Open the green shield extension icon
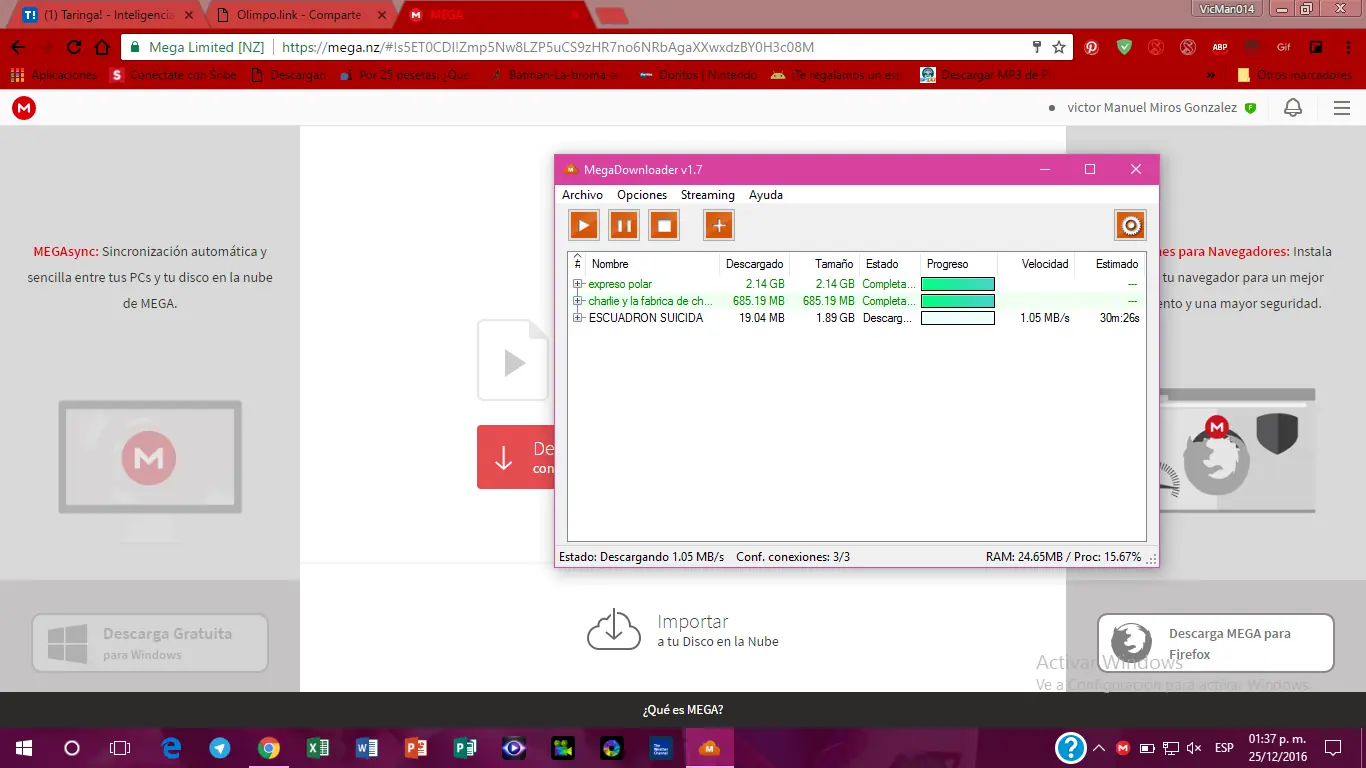This screenshot has width=1366, height=768. (x=1124, y=47)
